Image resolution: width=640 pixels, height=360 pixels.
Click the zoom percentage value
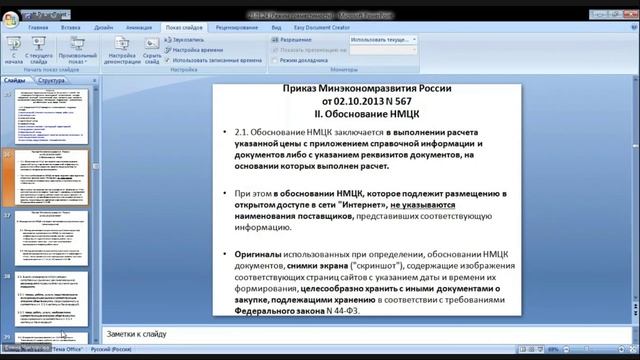553,349
